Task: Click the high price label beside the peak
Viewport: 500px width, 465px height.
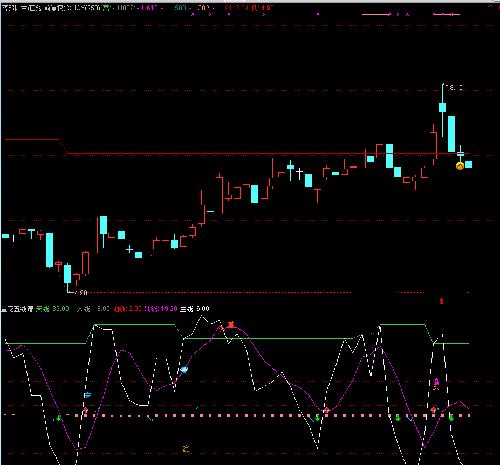Action: coord(456,88)
